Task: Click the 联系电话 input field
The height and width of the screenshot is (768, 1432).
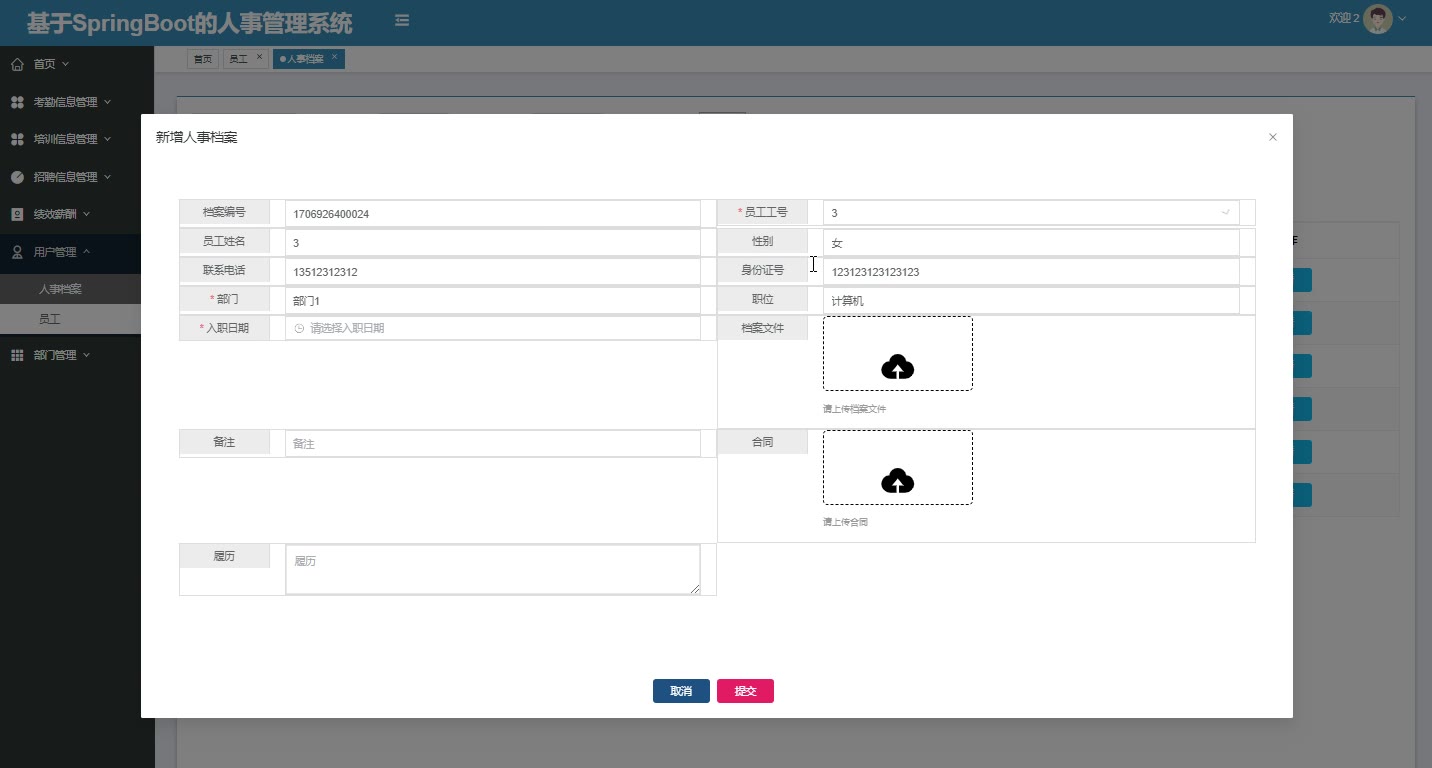Action: coord(493,272)
